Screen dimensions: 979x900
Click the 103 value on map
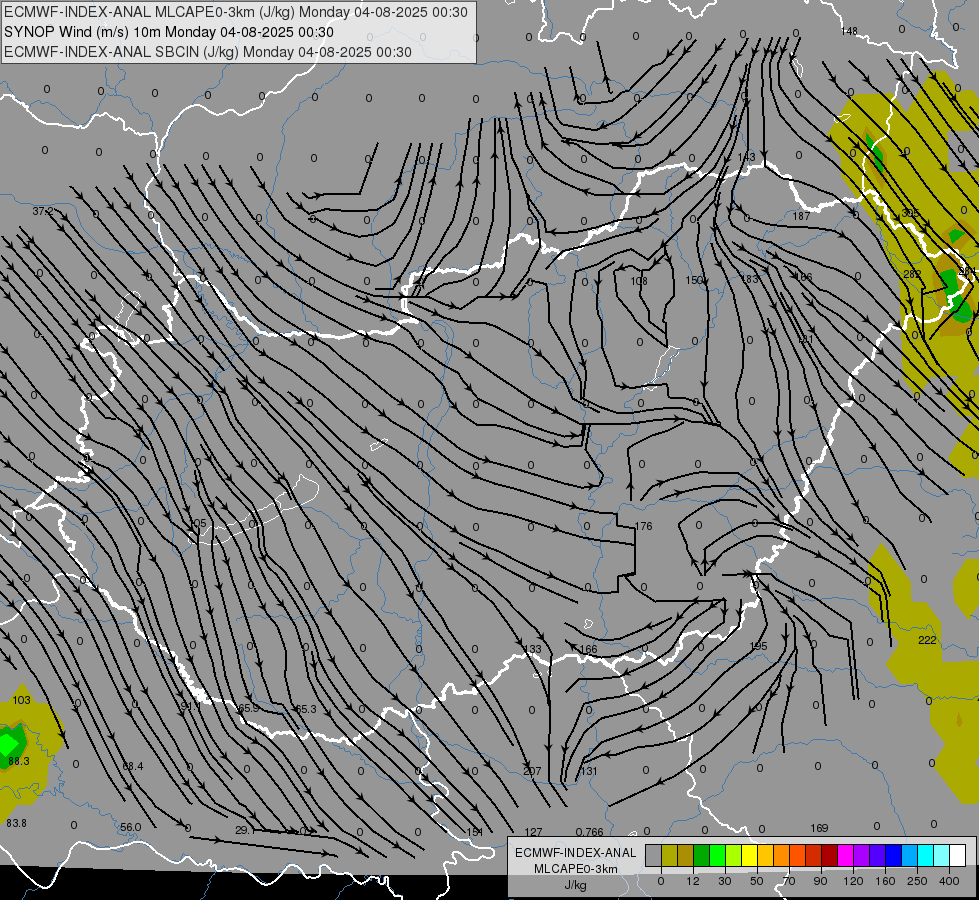[21, 700]
